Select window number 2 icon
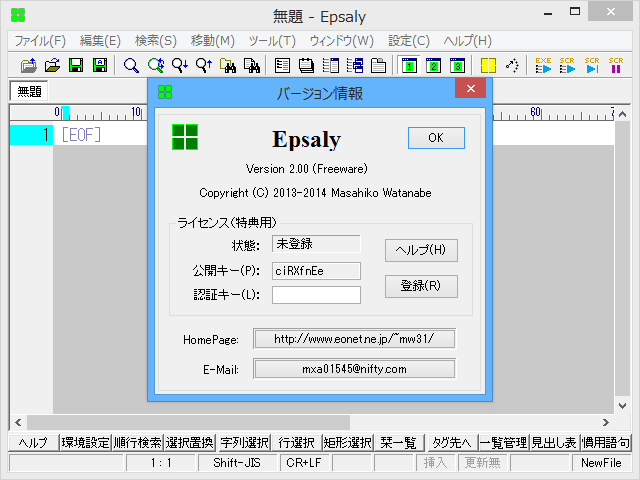 (433, 65)
